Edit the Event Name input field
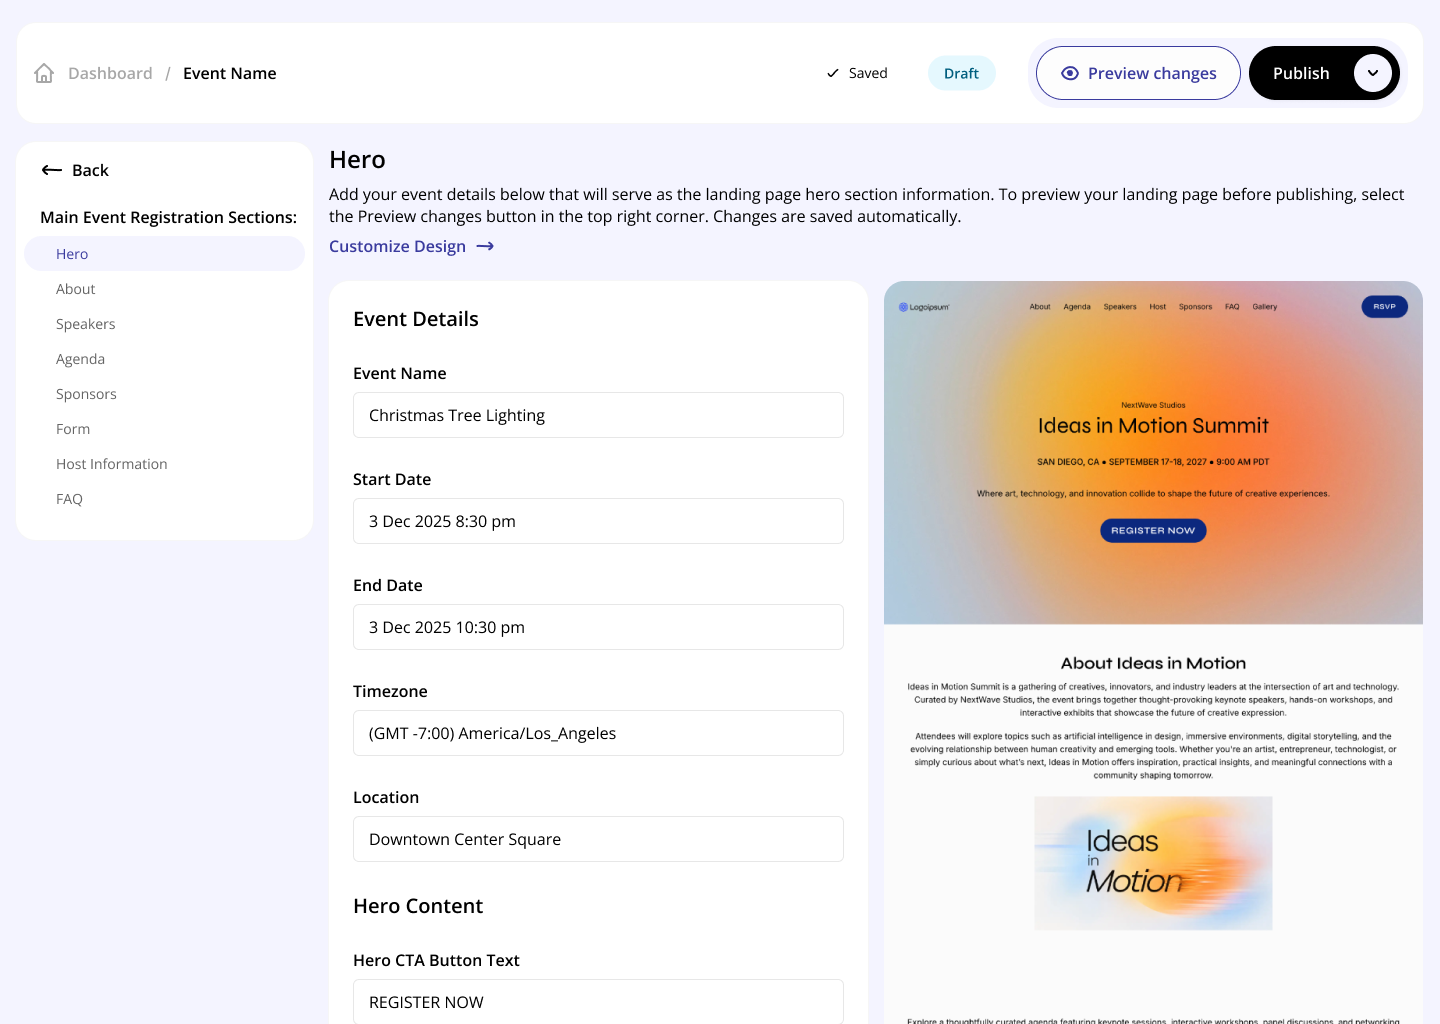The height and width of the screenshot is (1024, 1440). 598,415
